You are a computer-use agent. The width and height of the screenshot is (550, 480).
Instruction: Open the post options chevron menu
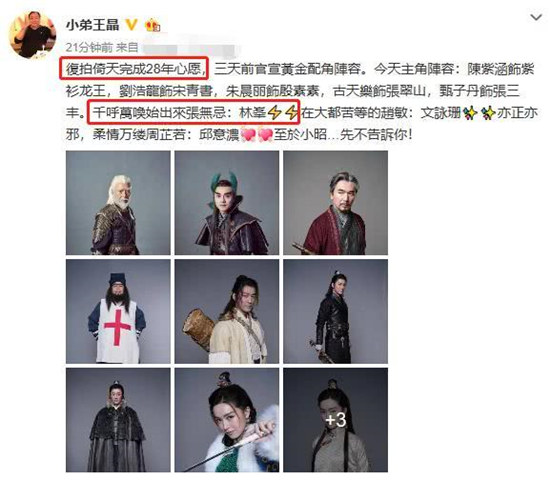tap(536, 17)
